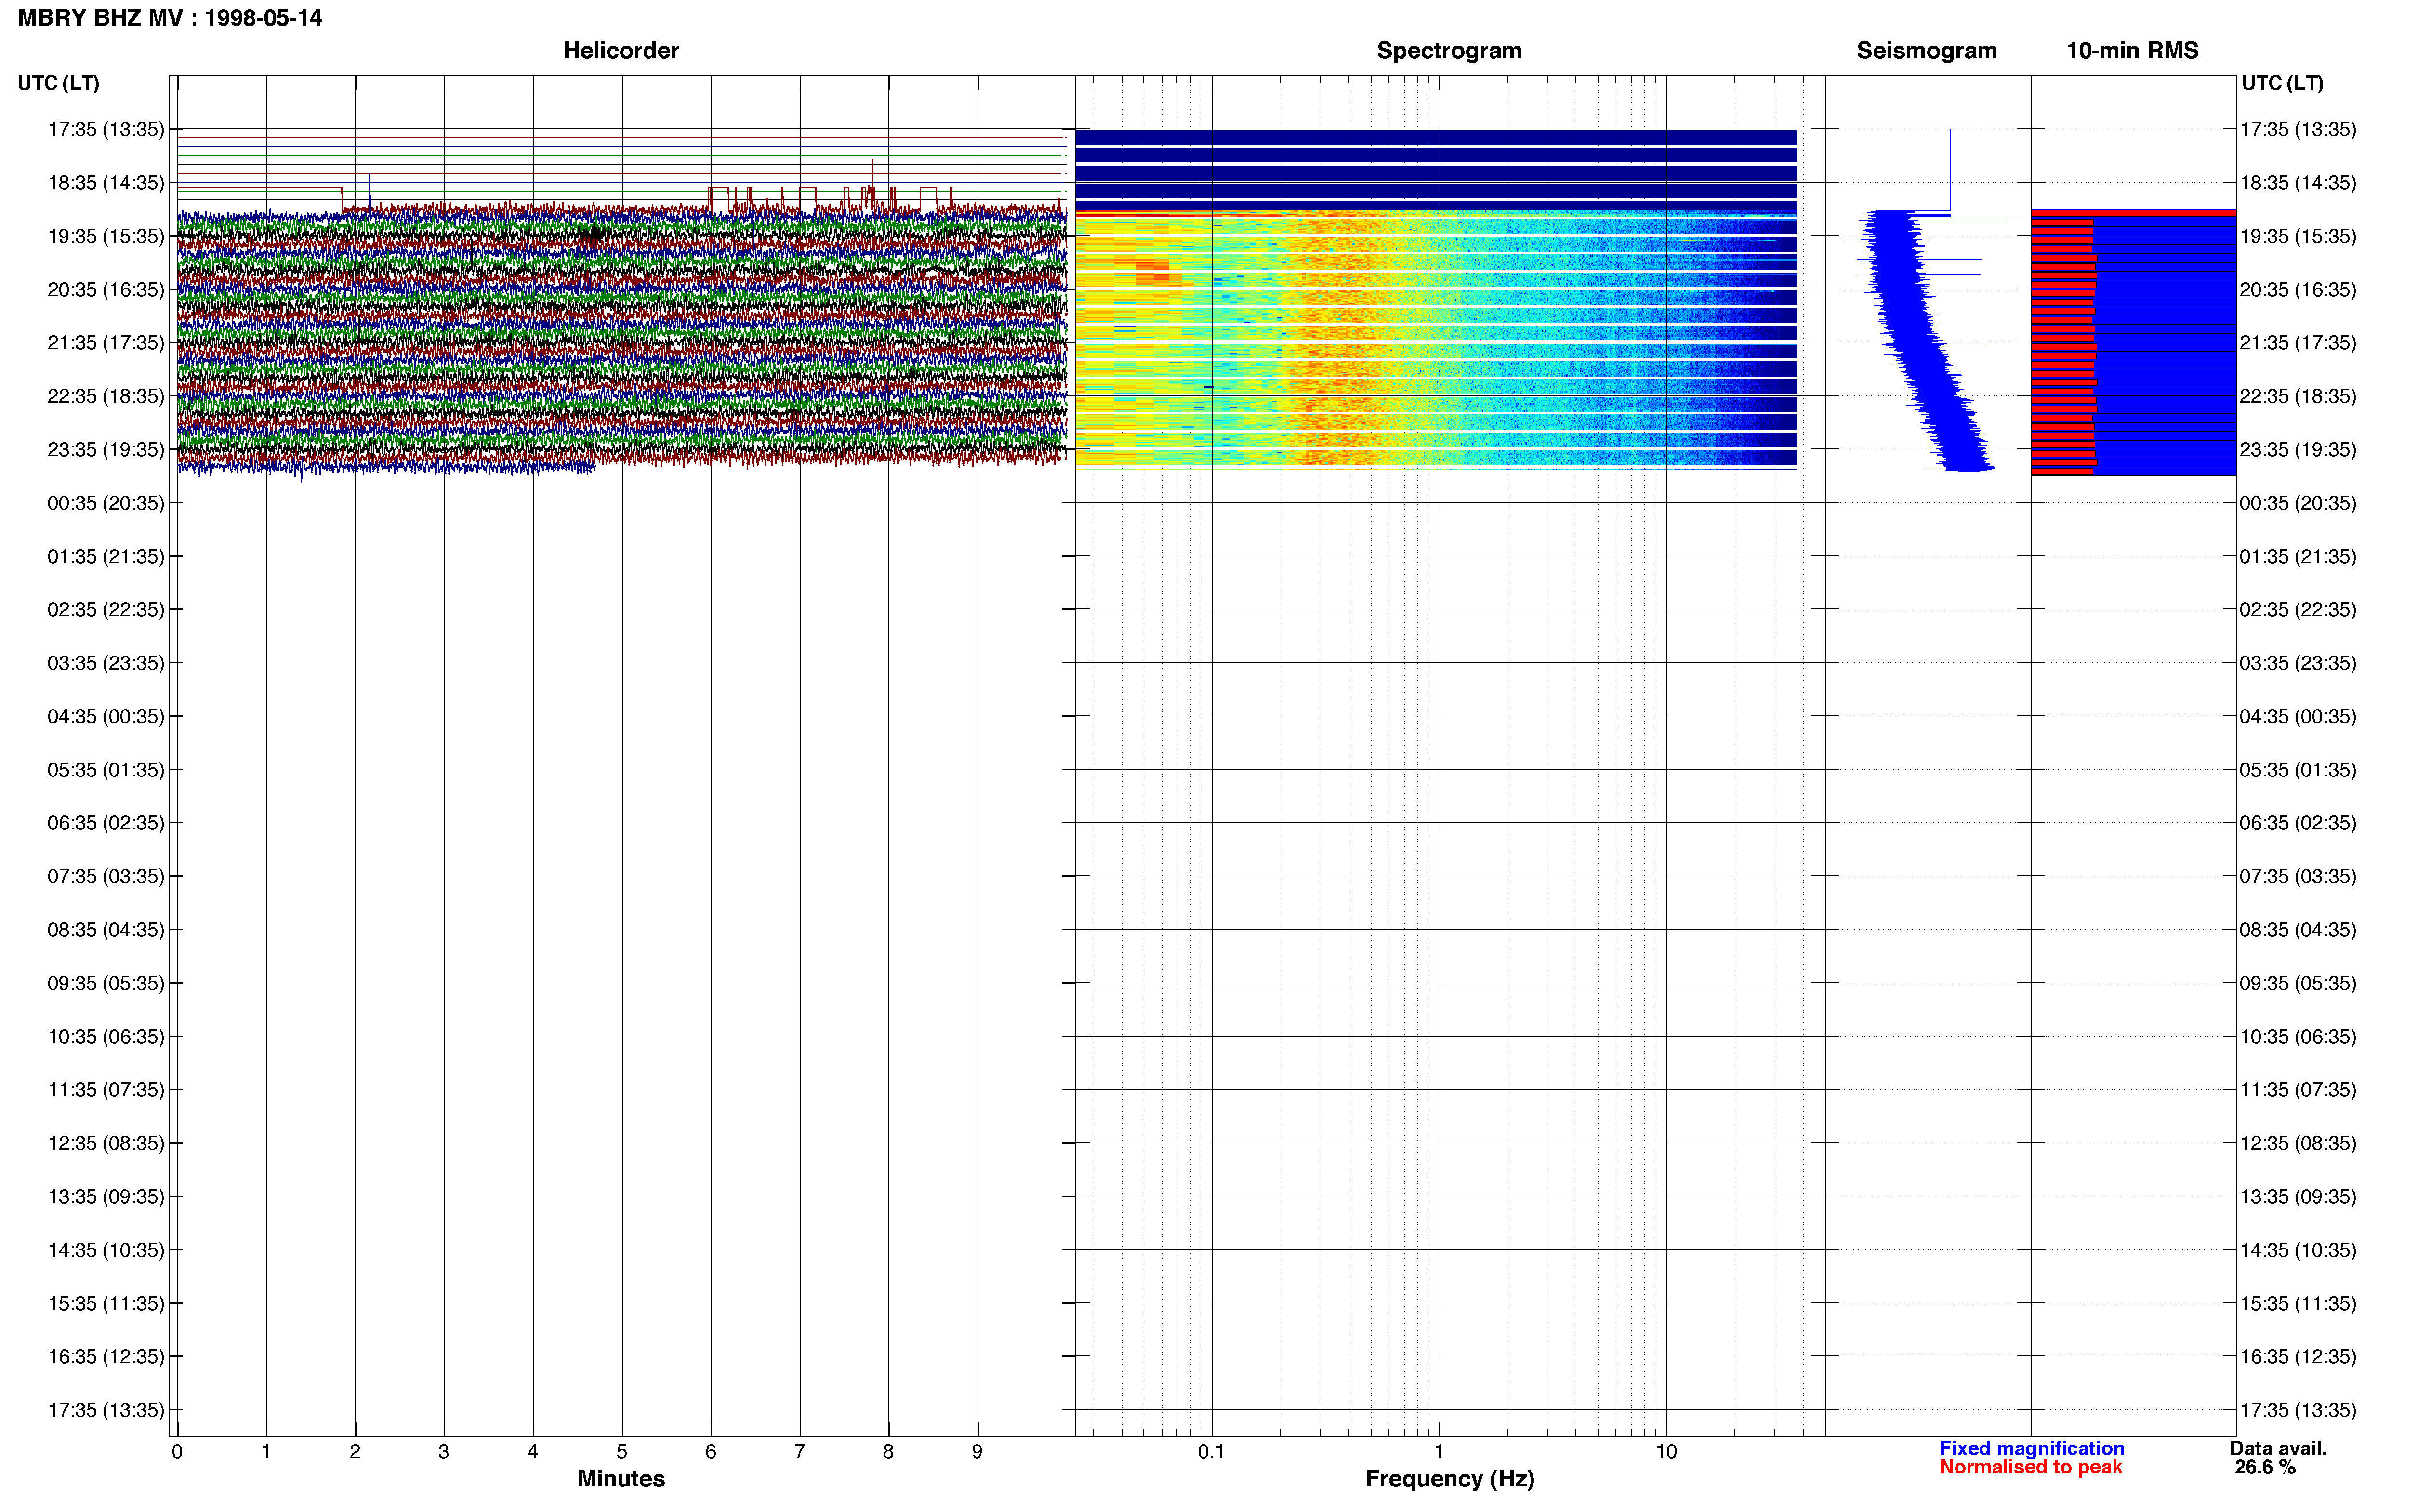Click the 'Spectrogram' panel heading

click(1449, 51)
